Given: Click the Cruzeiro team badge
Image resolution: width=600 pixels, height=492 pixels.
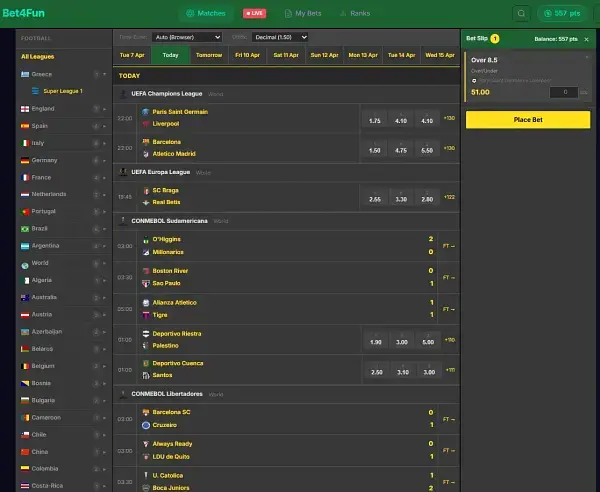Looking at the screenshot, I should [x=146, y=425].
